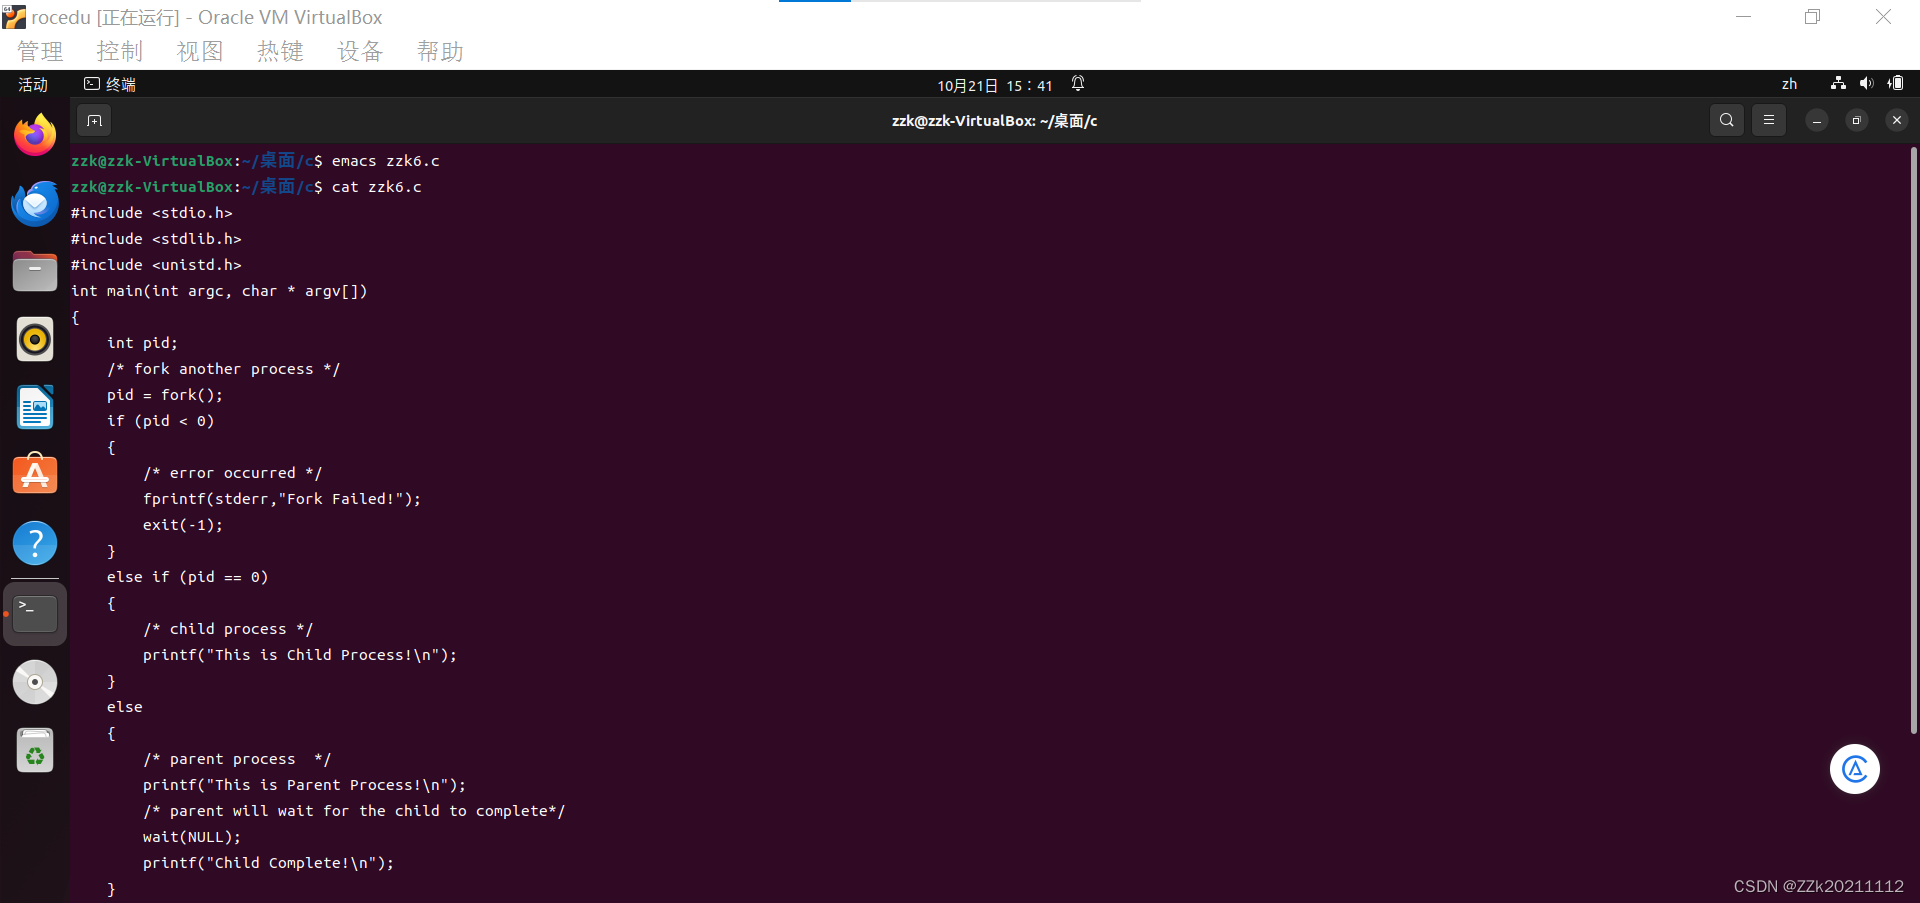Click the 'int main(int argc' line
This screenshot has width=1920, height=903.
tap(219, 291)
